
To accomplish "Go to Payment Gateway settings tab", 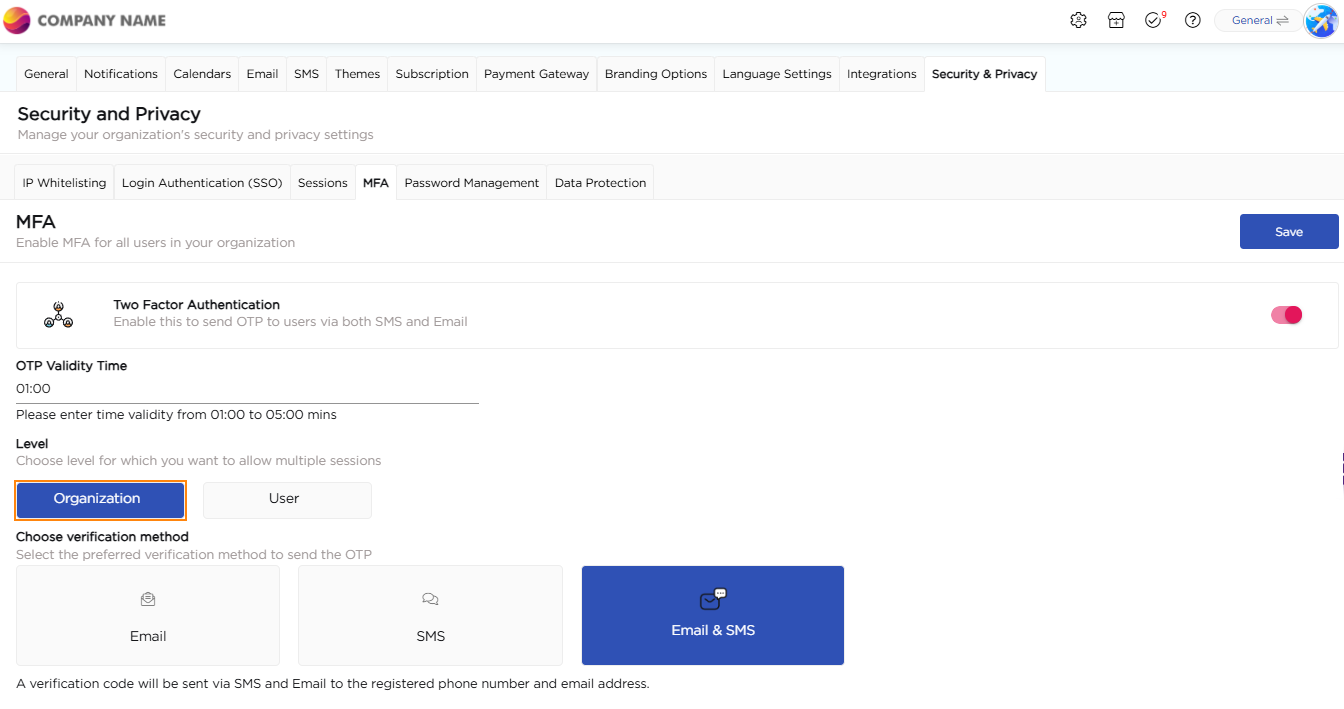I will [x=536, y=74].
